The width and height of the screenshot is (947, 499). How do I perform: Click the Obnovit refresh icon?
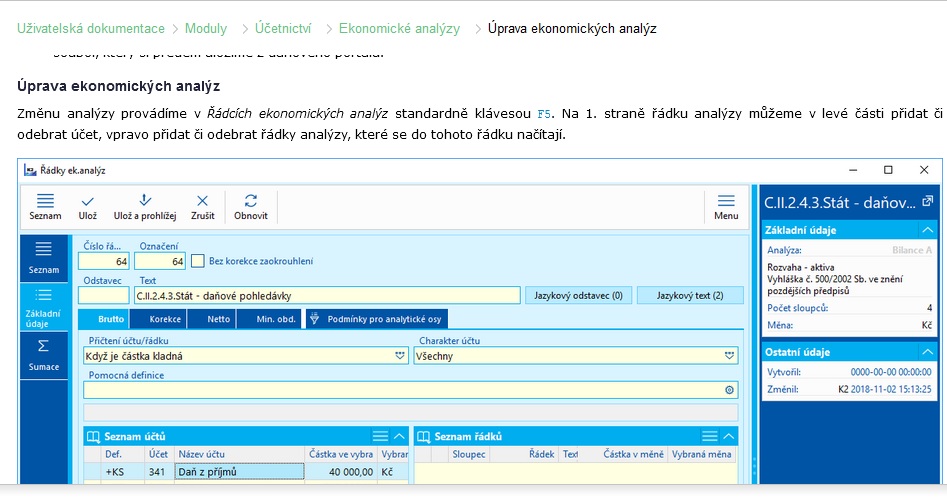pos(251,207)
